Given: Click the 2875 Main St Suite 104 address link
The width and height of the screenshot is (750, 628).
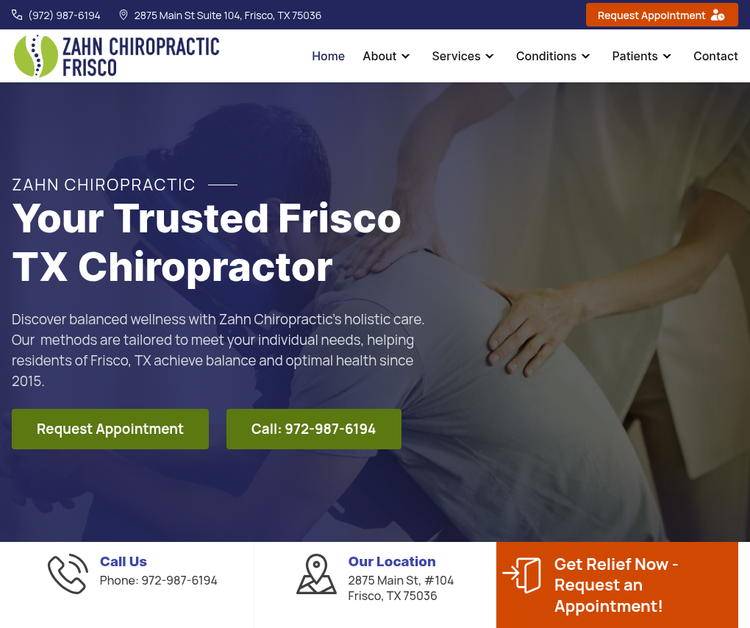Looking at the screenshot, I should tap(228, 15).
